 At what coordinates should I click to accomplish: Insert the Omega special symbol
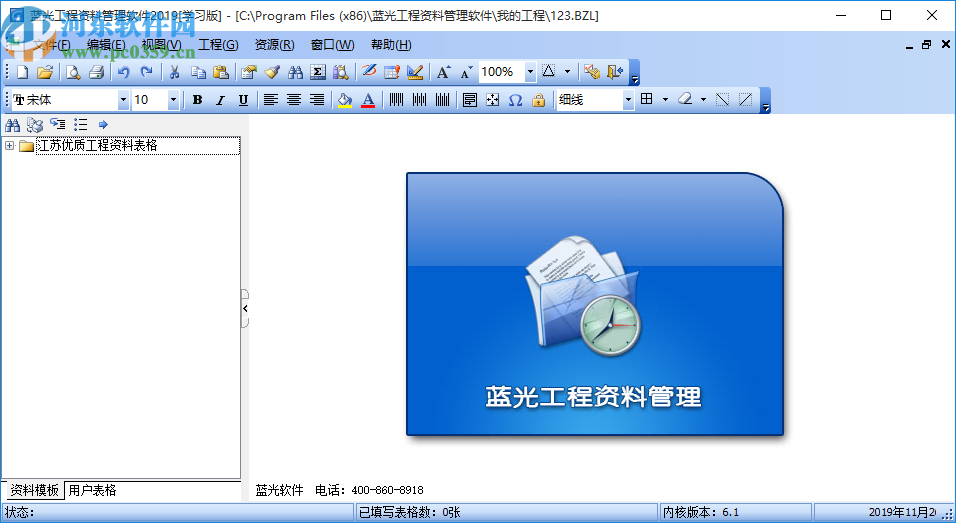coord(515,99)
